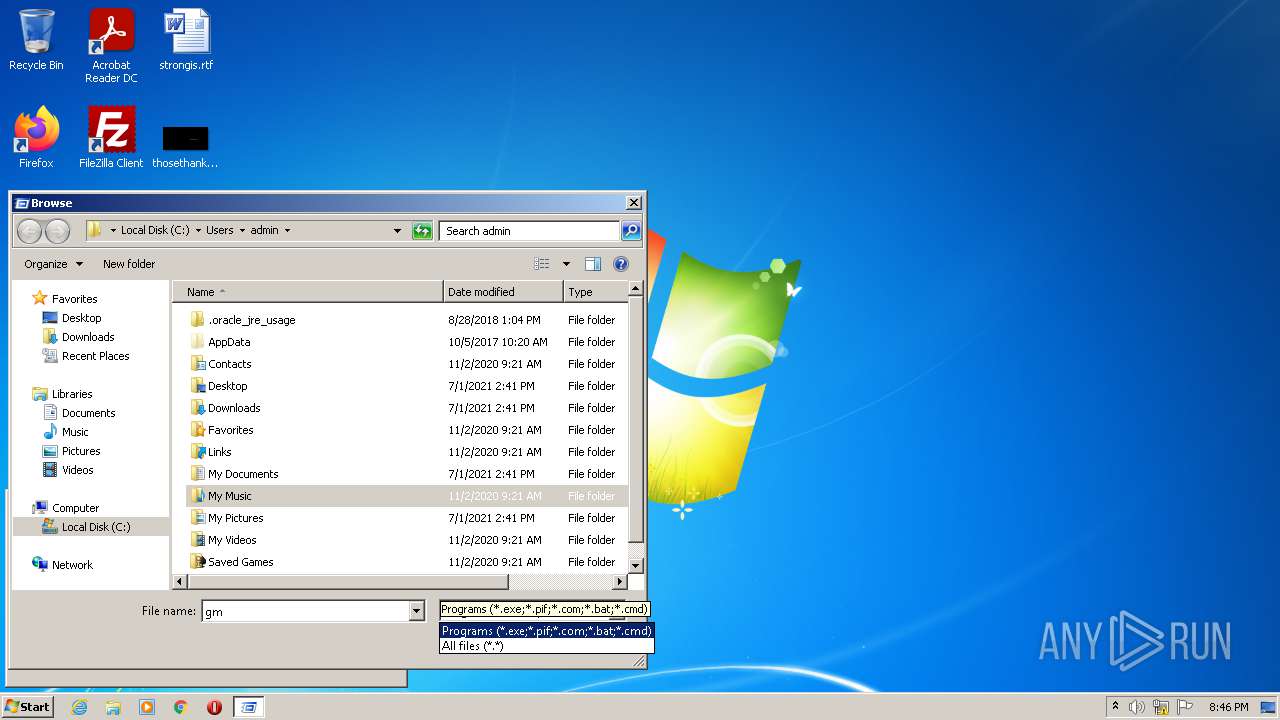
Task: Click the New folder button
Action: (129, 264)
